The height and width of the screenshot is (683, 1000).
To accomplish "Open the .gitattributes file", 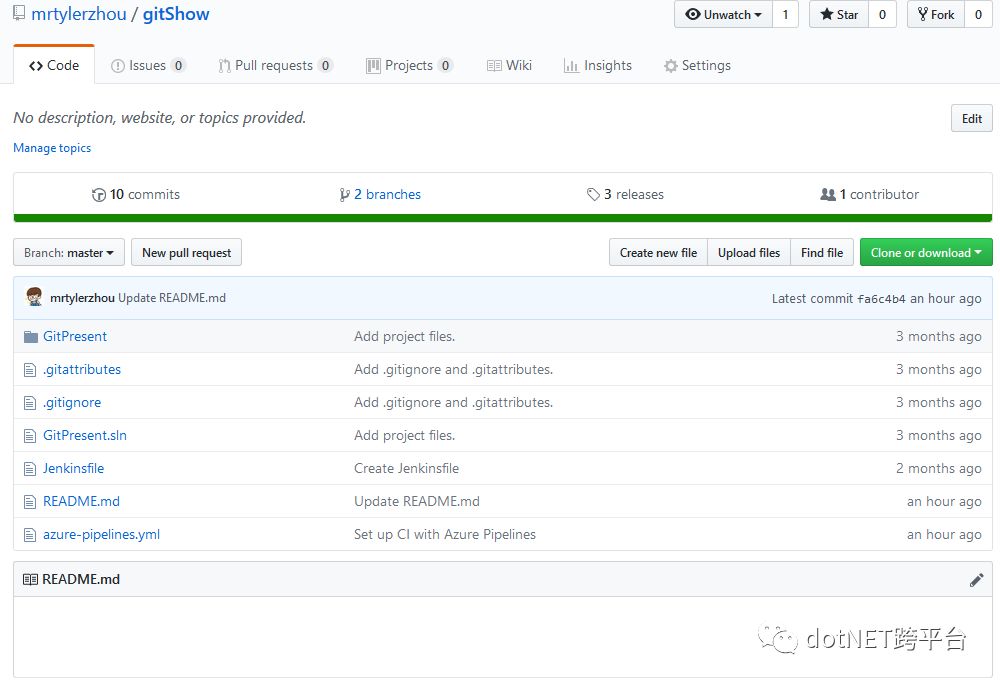I will (x=82, y=370).
